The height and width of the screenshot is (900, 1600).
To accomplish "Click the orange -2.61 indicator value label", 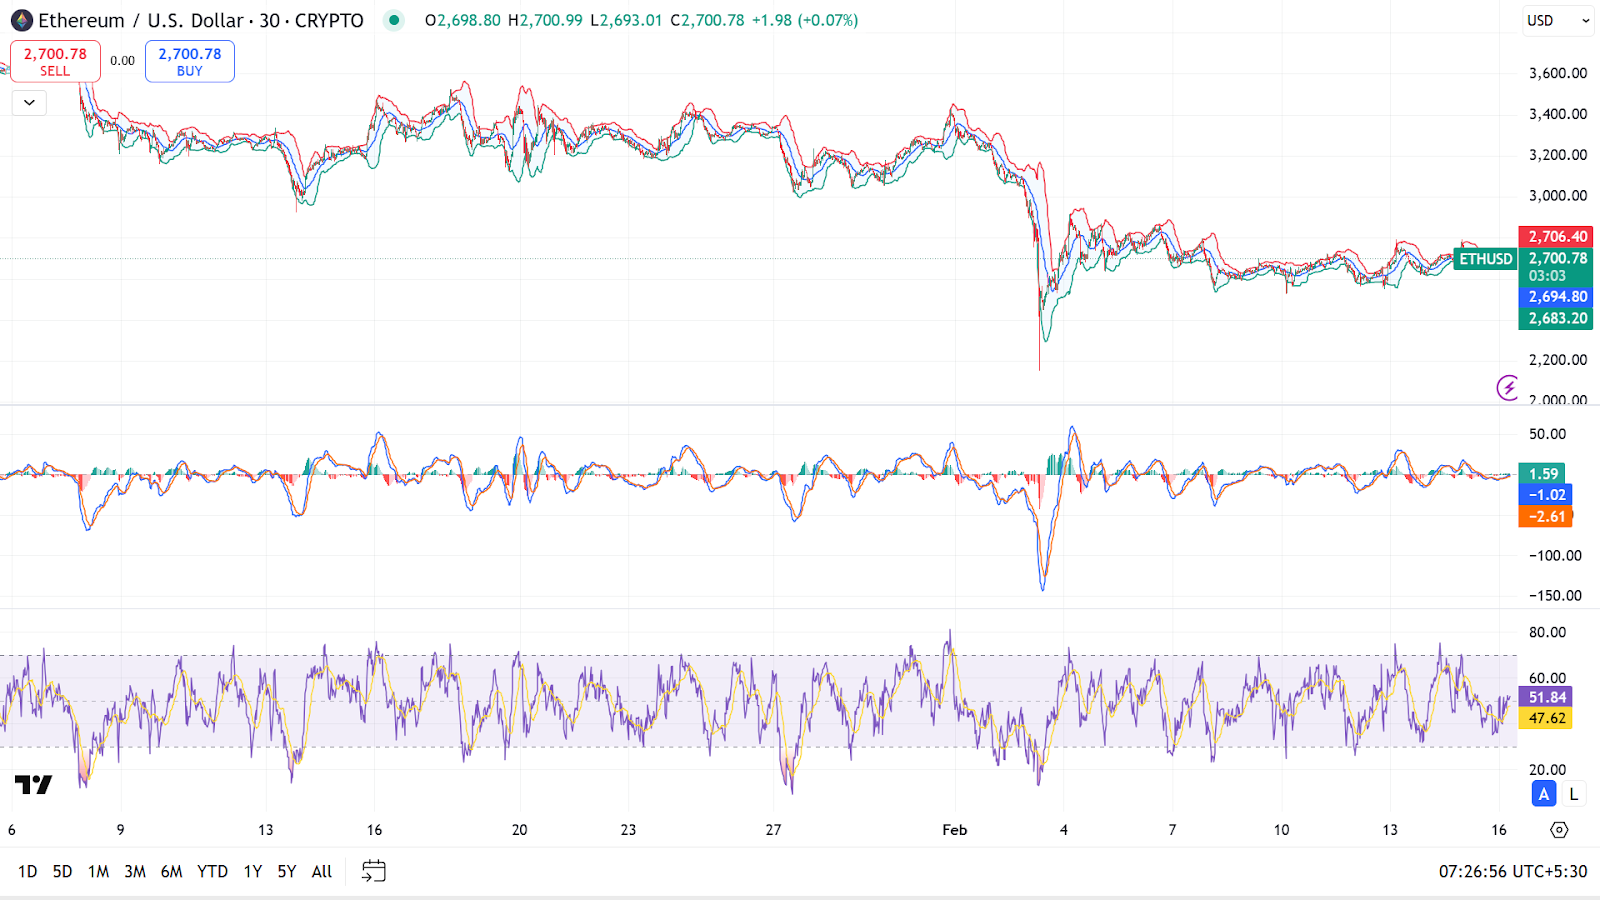I will coord(1546,516).
